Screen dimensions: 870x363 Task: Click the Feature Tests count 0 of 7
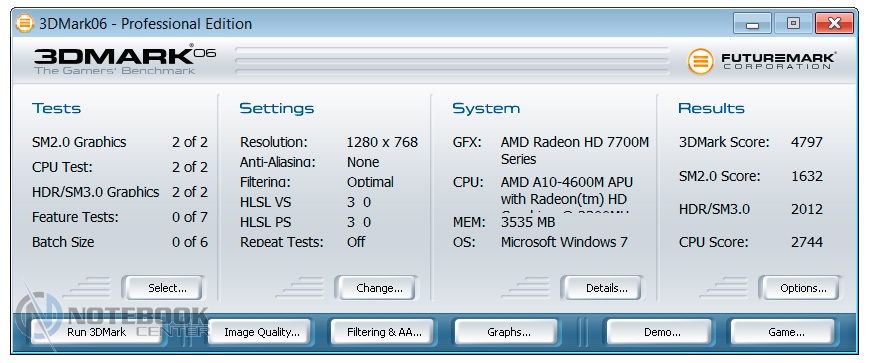(x=190, y=217)
